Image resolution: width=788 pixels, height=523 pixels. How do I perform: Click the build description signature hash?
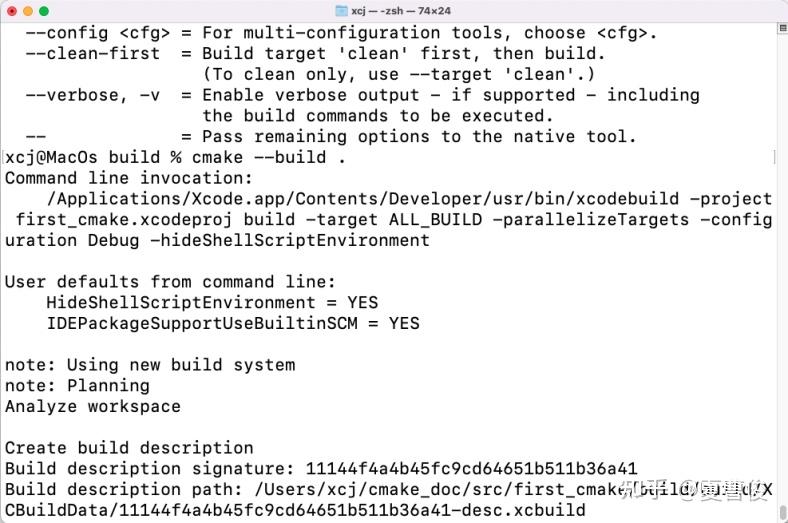[x=471, y=469]
